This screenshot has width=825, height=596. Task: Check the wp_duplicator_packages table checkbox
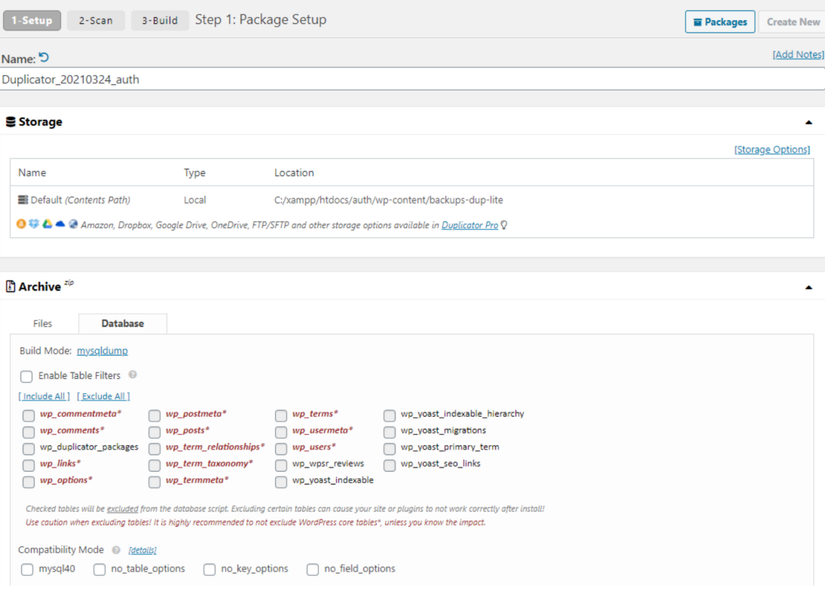click(28, 449)
